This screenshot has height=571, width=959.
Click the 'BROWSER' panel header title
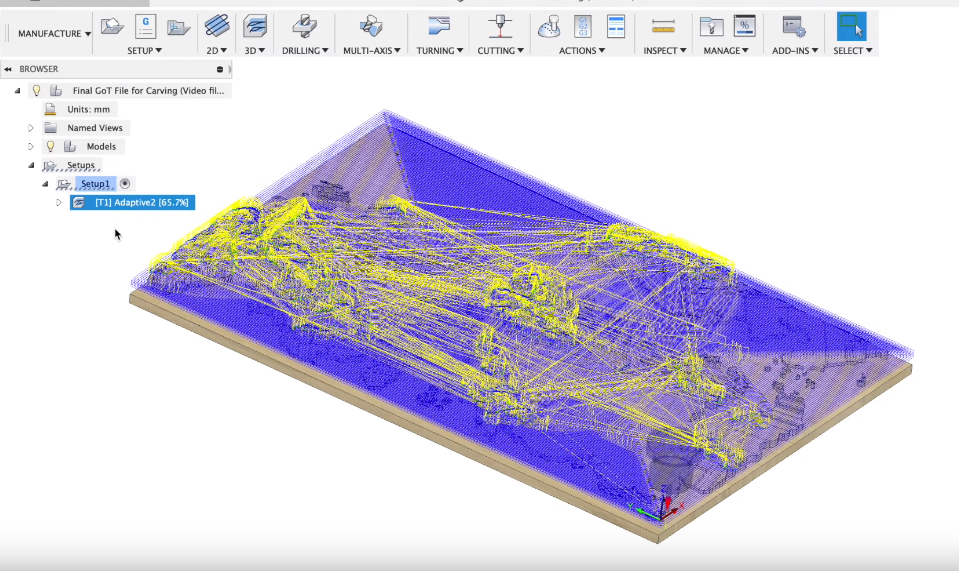[39, 69]
